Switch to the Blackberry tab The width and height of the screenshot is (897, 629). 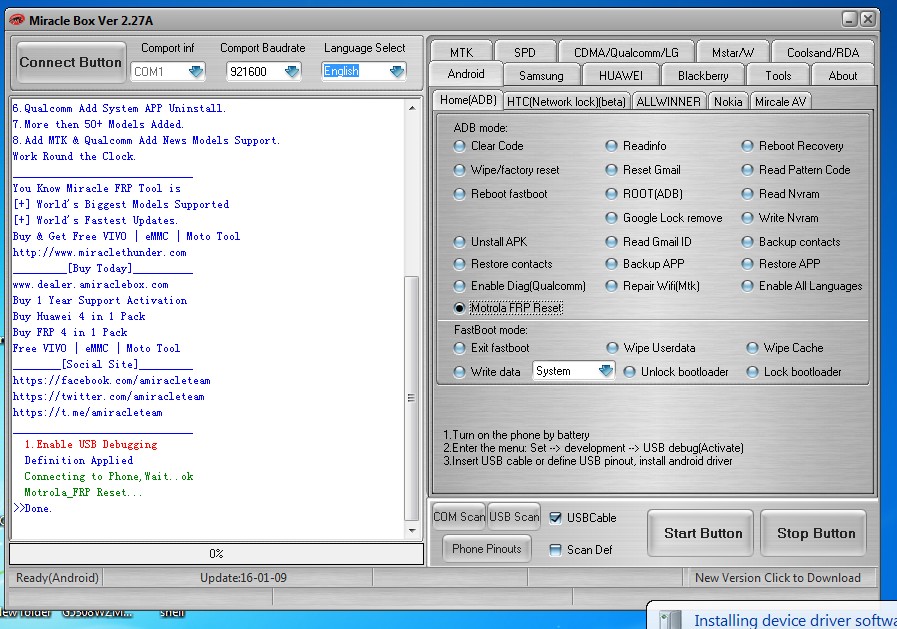703,75
